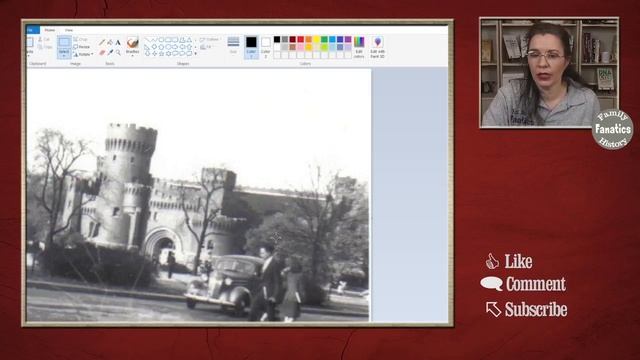Open the Rotate dropdown
This screenshot has width=640, height=360.
83,54
